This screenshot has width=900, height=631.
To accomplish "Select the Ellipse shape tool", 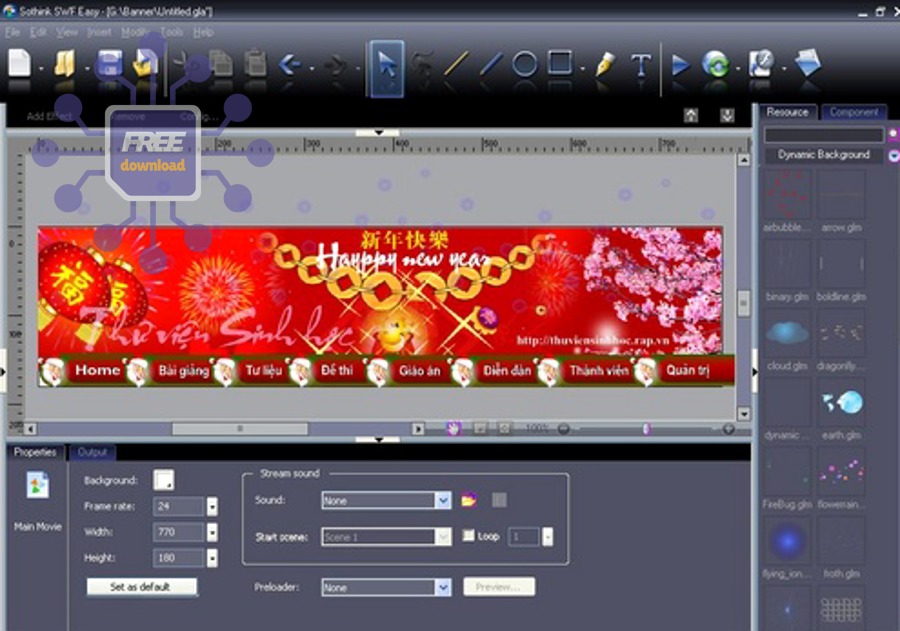I will click(525, 64).
